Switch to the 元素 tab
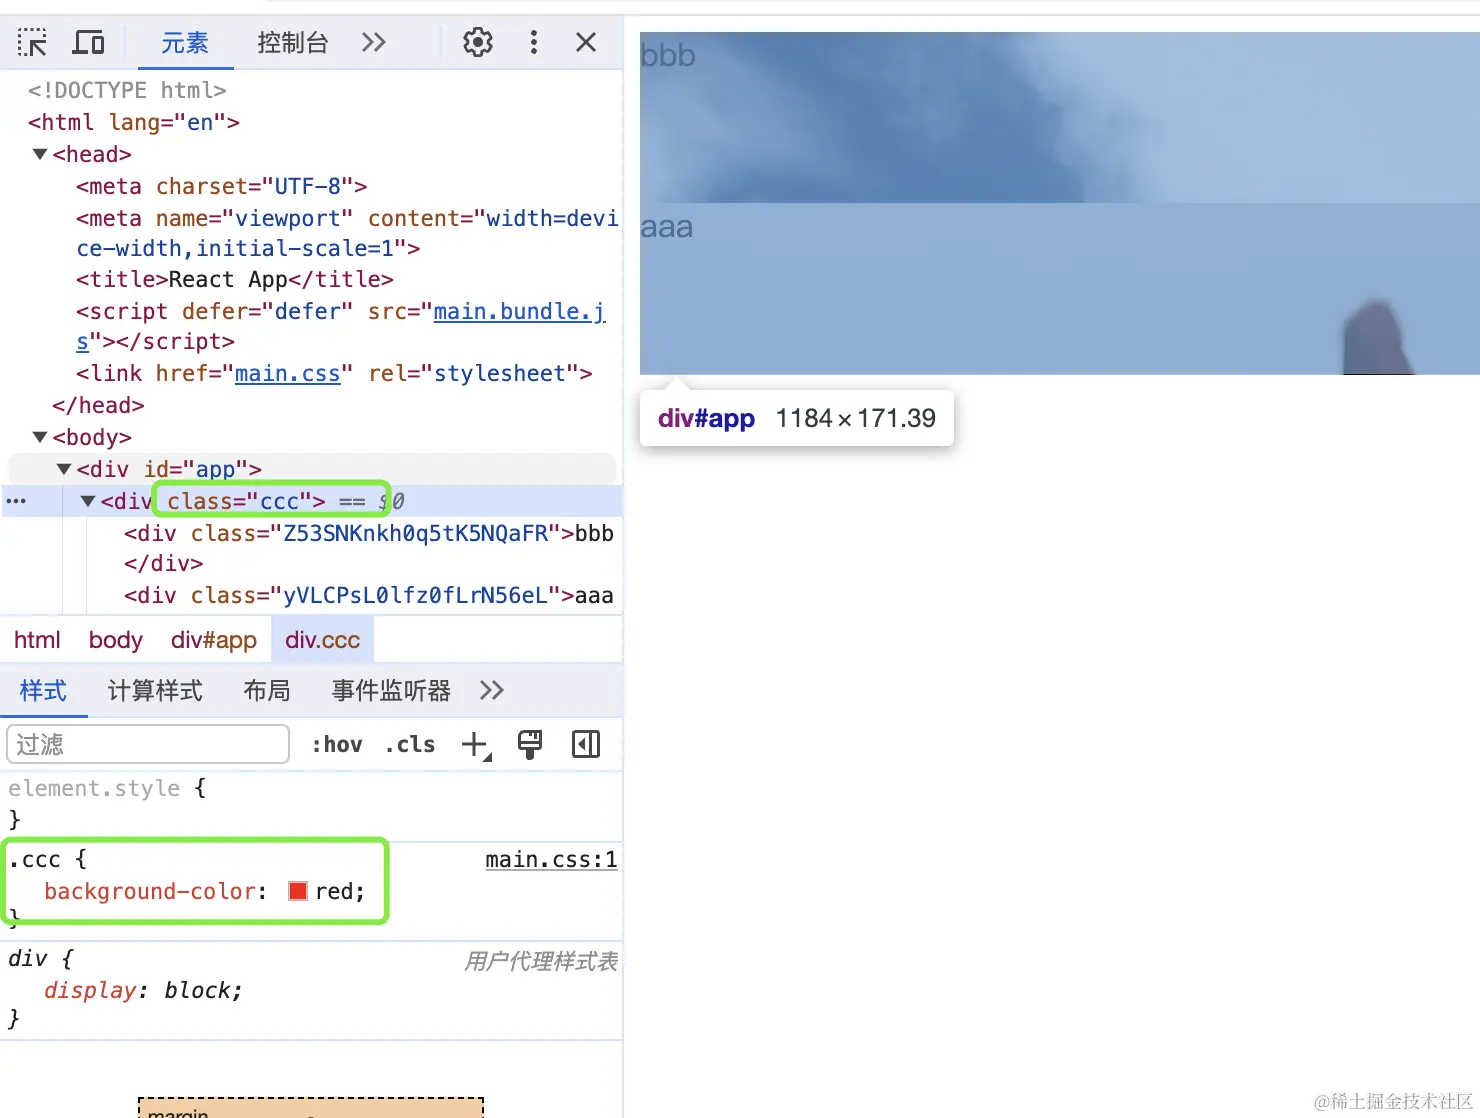The image size is (1480, 1118). 185,43
